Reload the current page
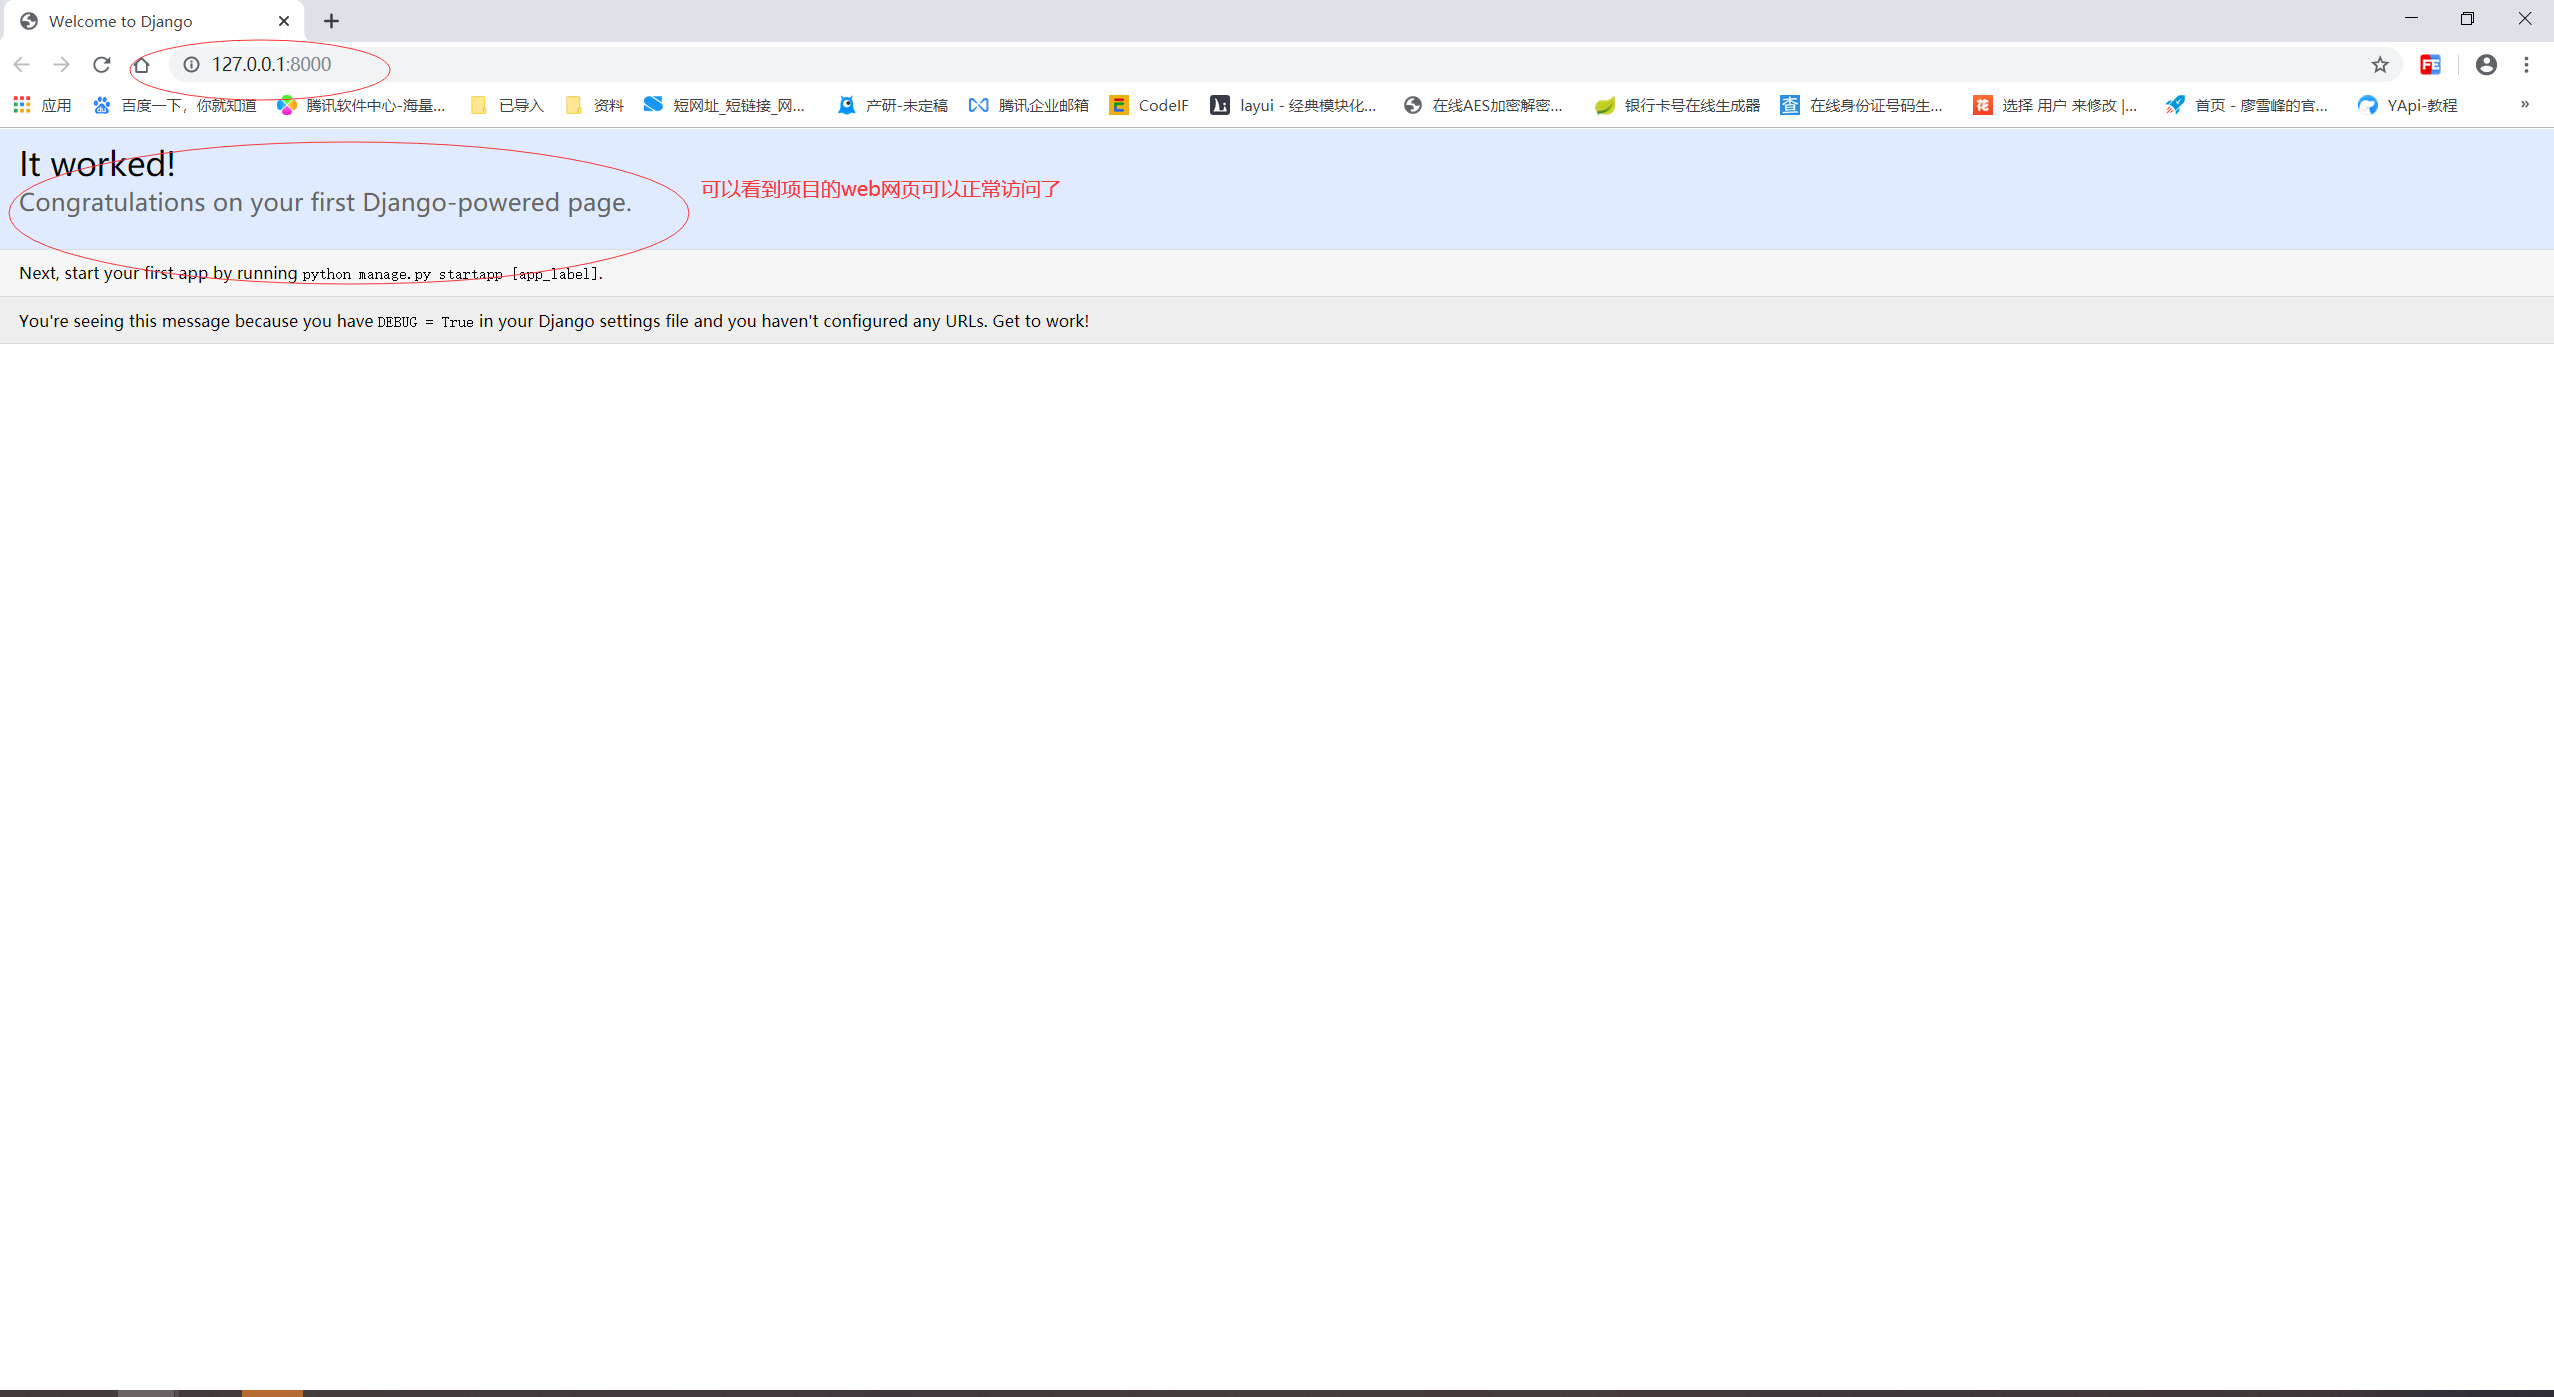This screenshot has height=1397, width=2554. [x=101, y=64]
